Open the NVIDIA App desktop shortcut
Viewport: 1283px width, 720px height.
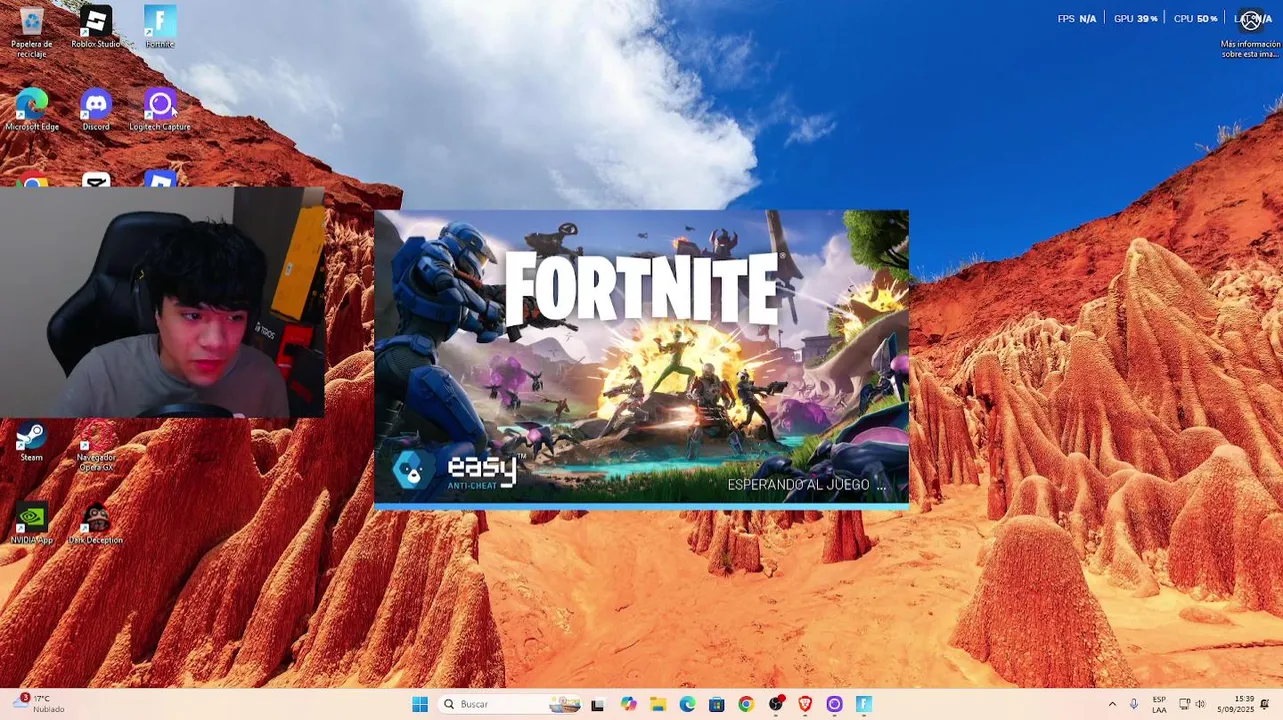[32, 523]
